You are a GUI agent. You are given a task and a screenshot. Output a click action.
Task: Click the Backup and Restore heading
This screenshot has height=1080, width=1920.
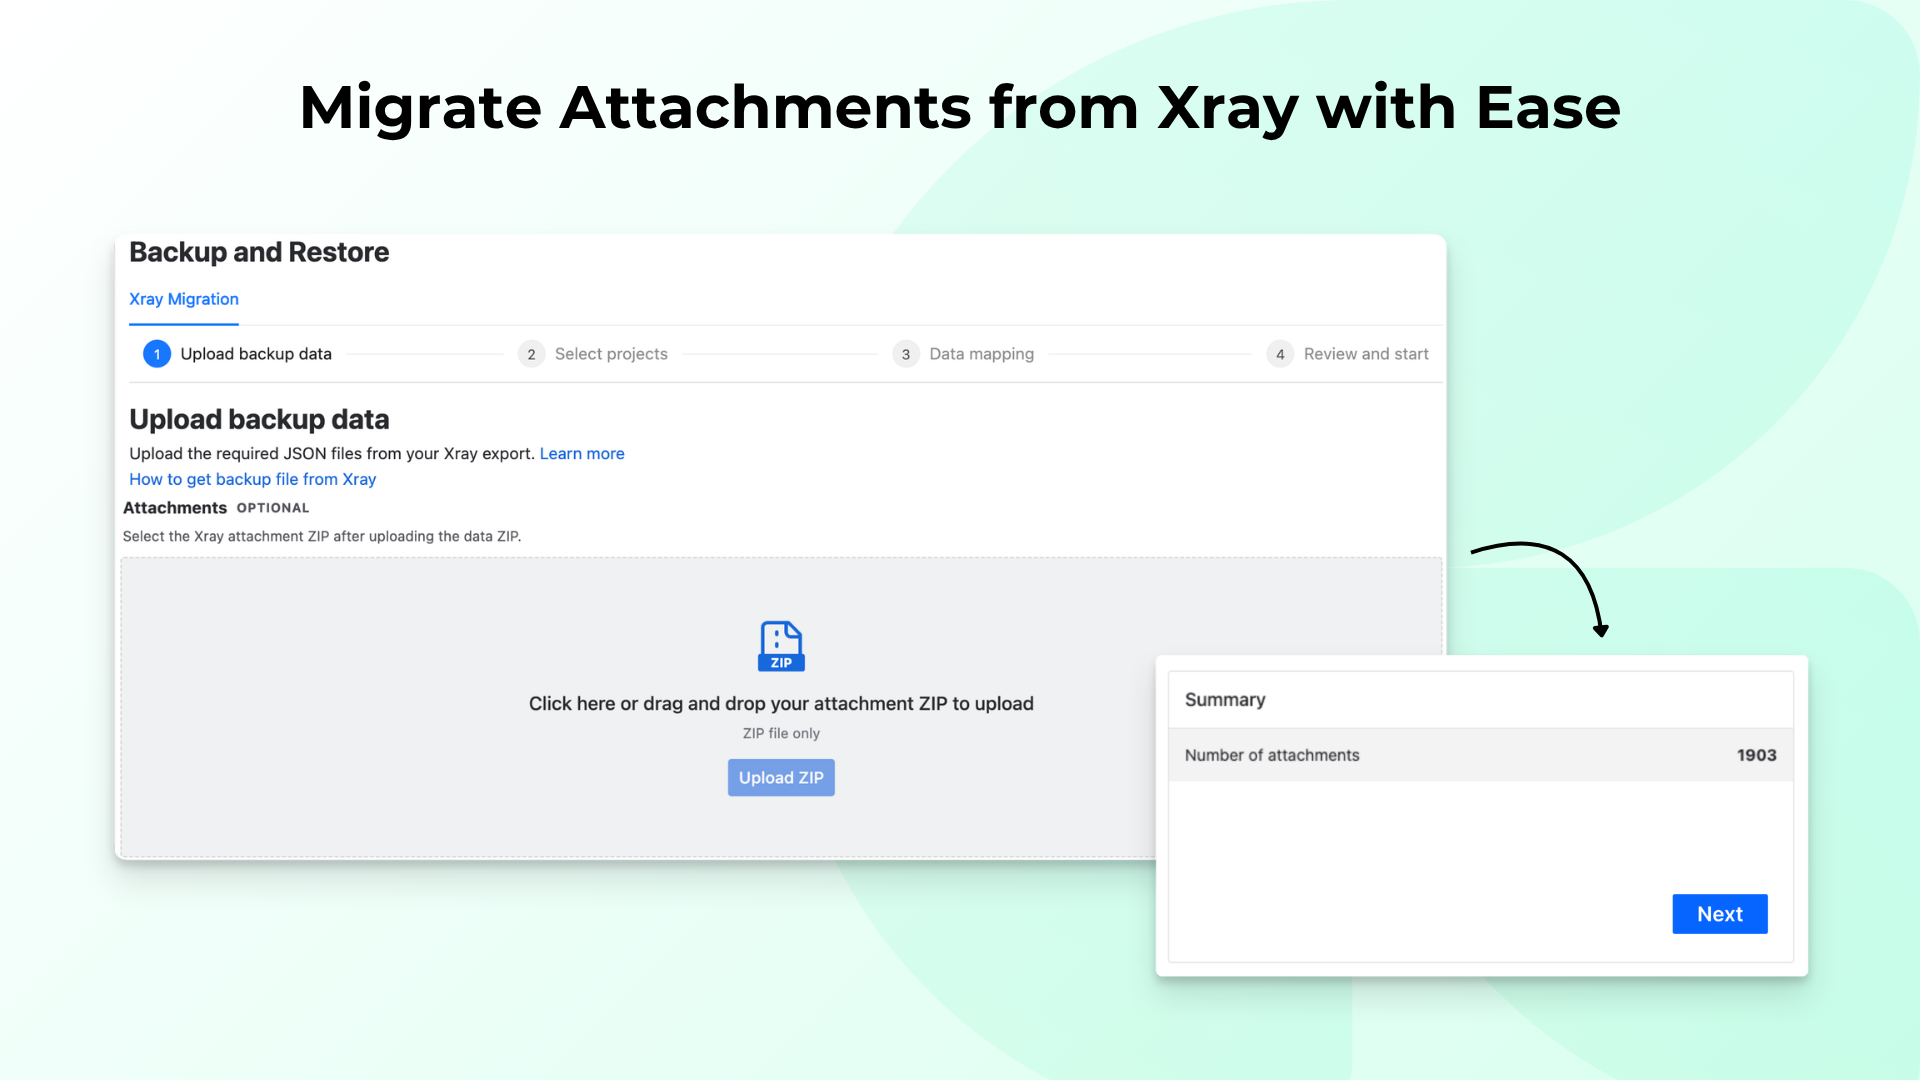click(x=259, y=252)
